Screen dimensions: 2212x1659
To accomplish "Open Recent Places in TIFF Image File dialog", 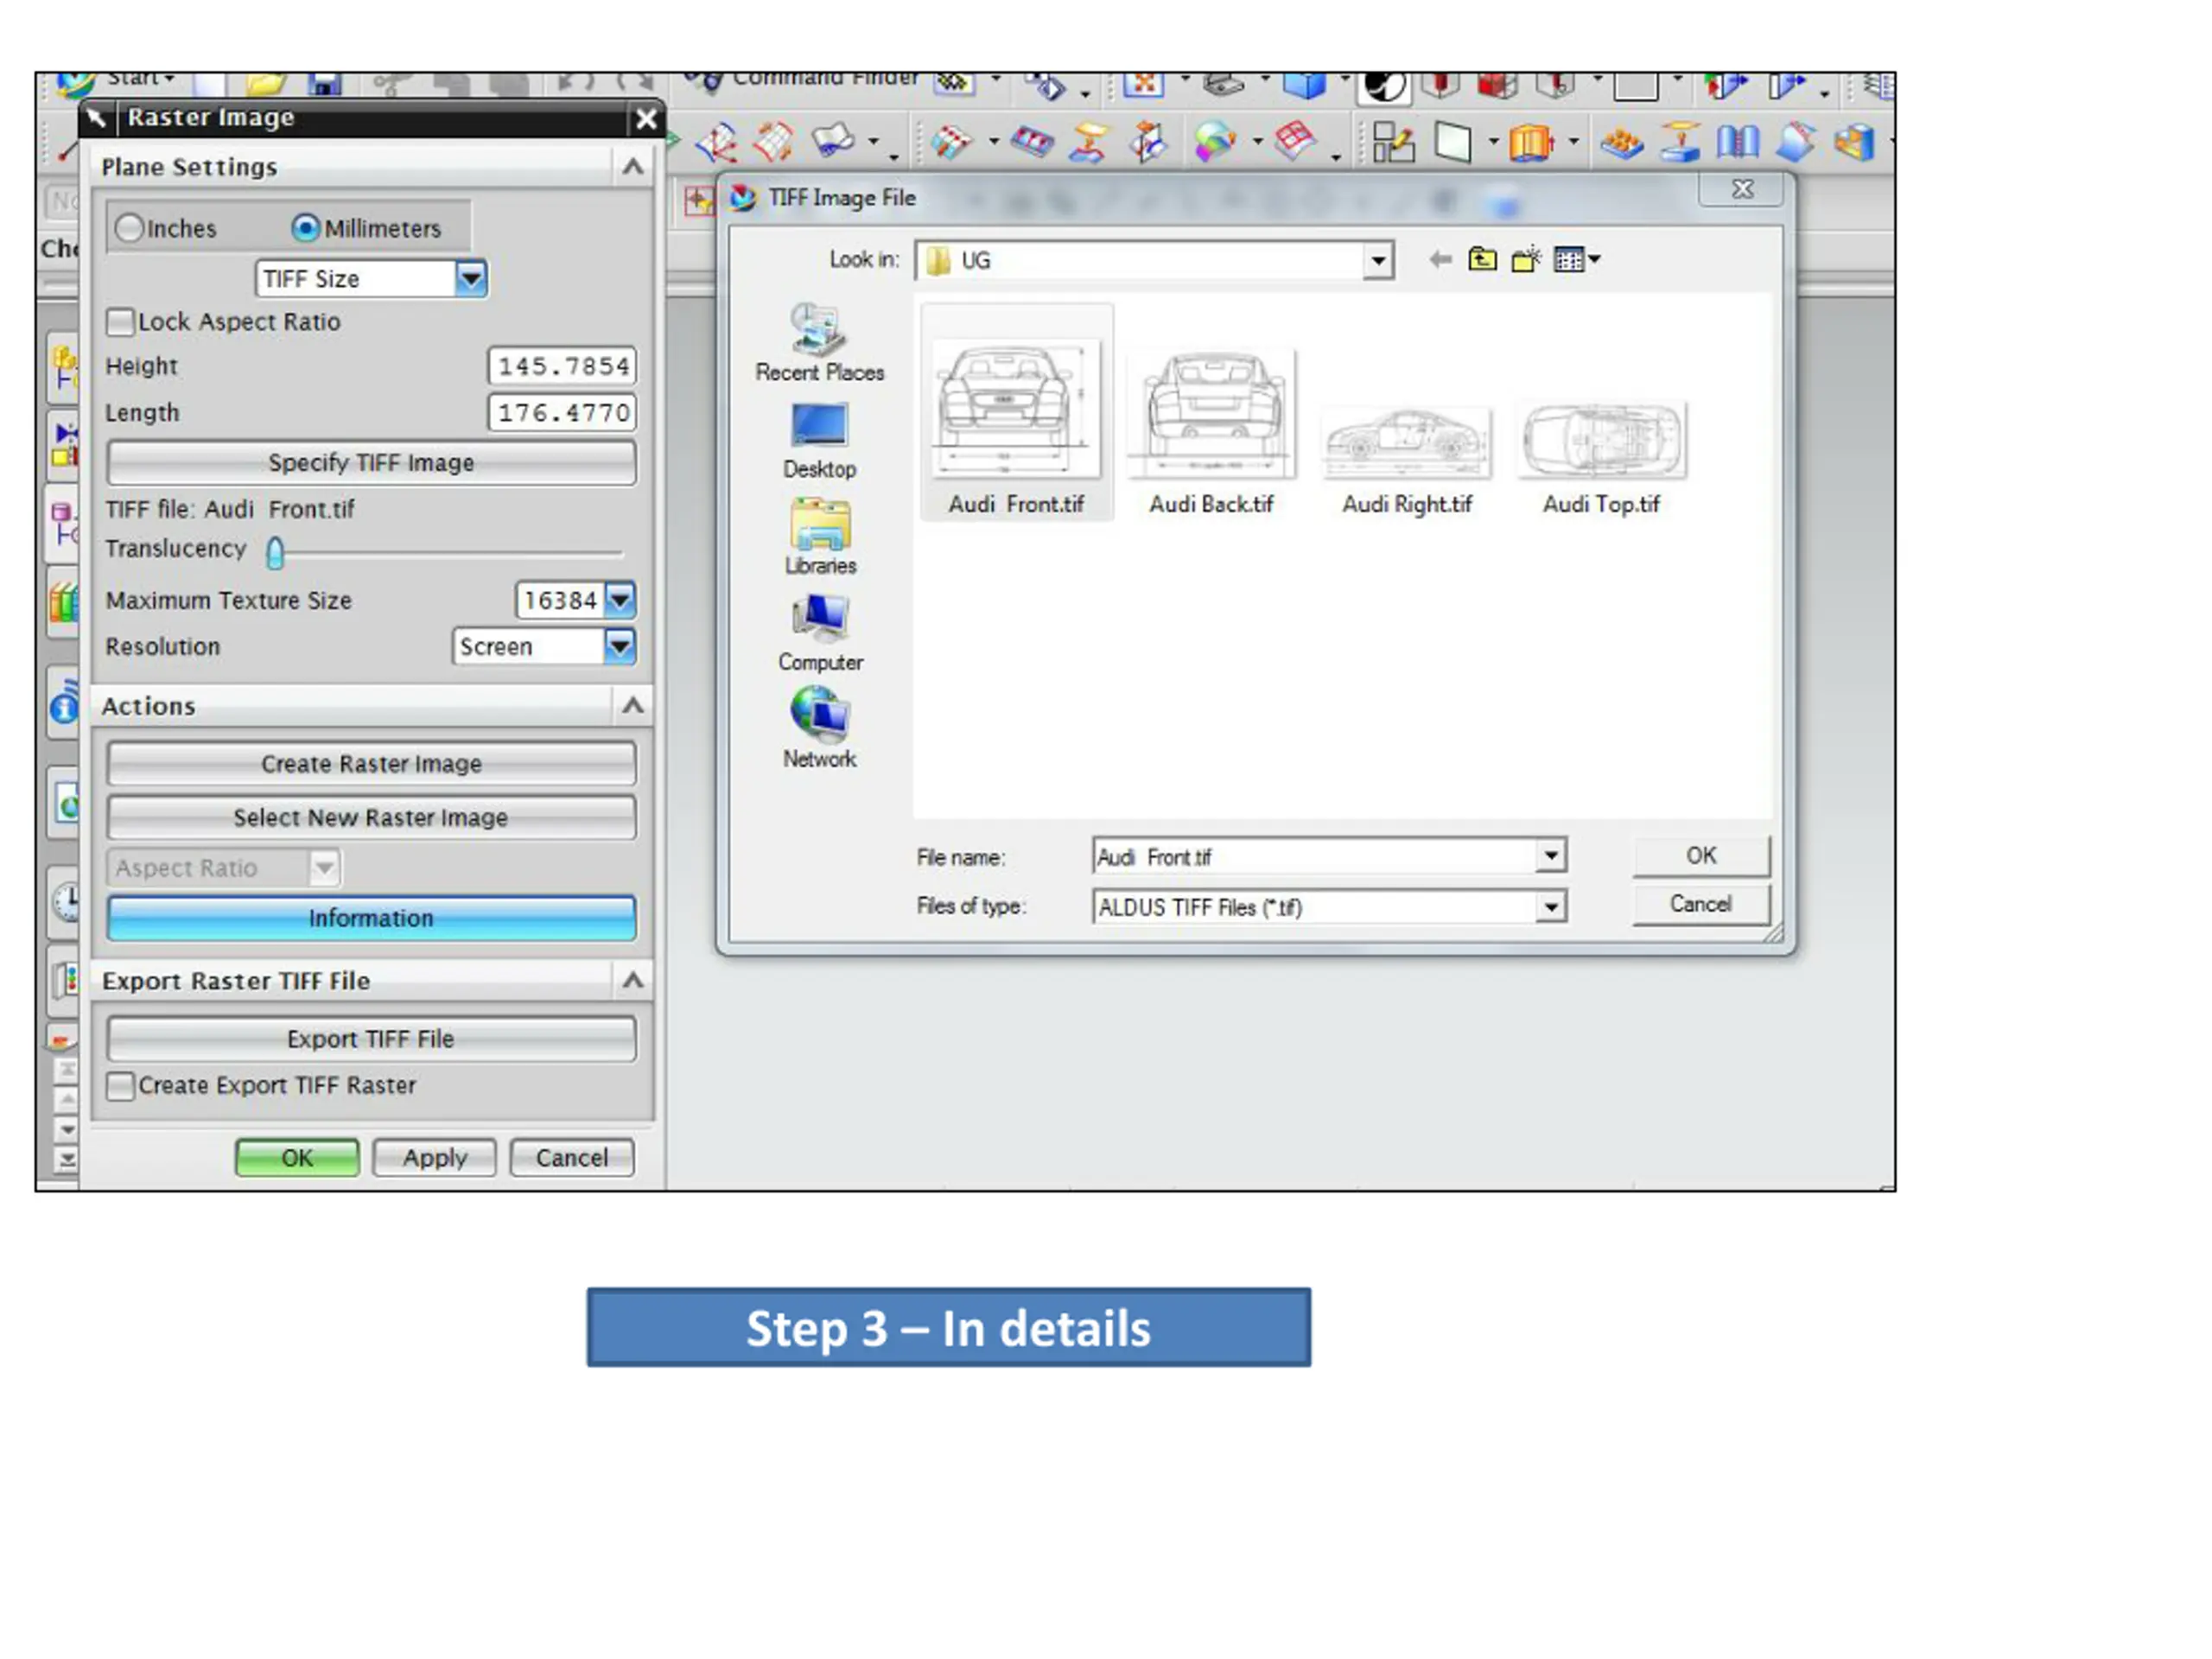I will click(820, 343).
